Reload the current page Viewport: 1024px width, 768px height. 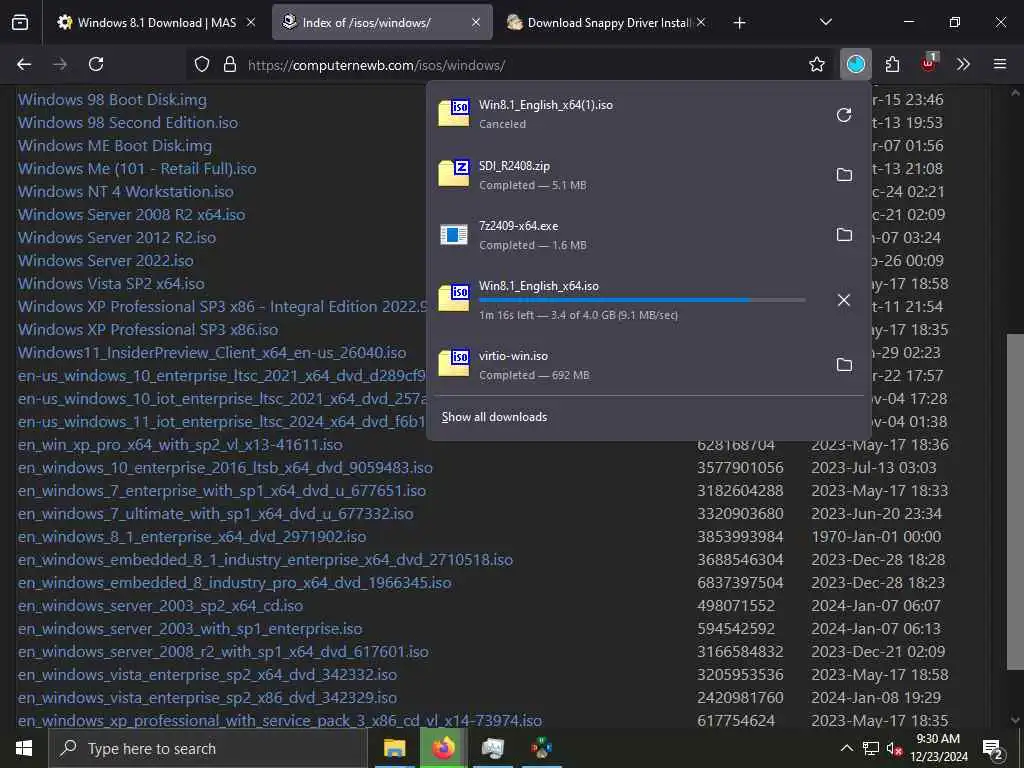[x=96, y=64]
